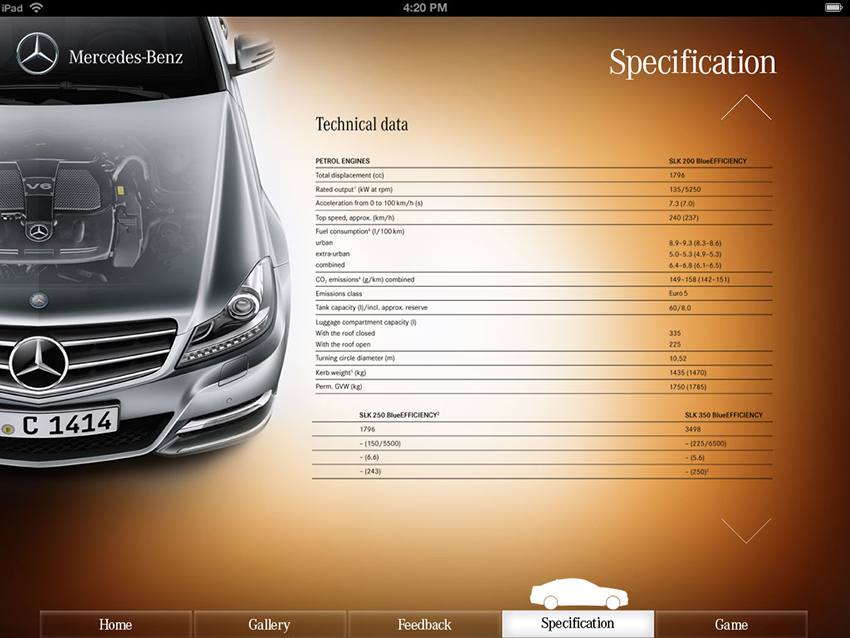850x638 pixels.
Task: Tap the white car silhouette icon
Action: click(x=579, y=593)
